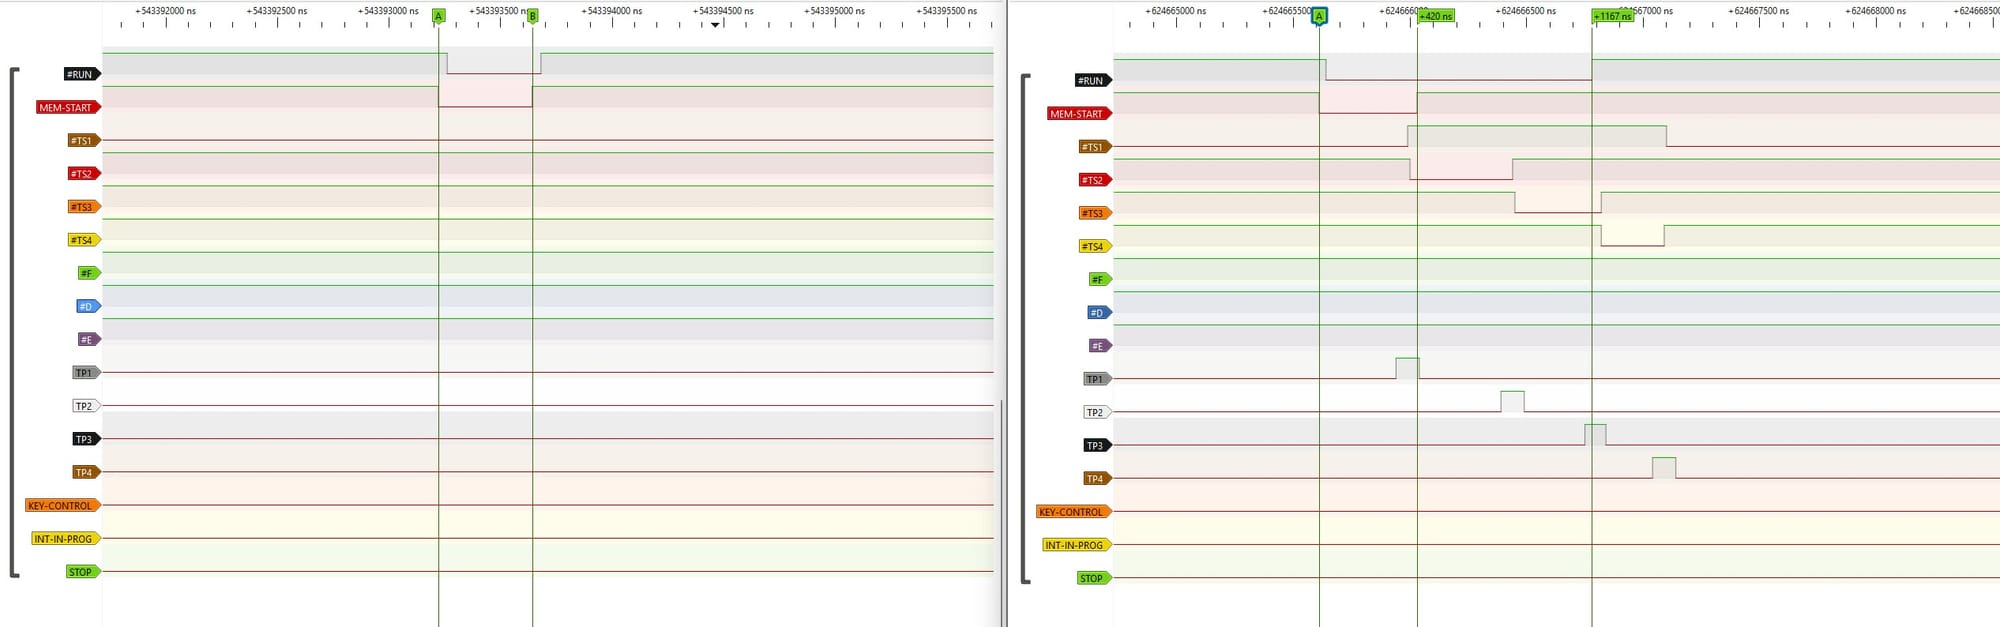
Task: Select the STOP channel label in right panel
Action: tap(1094, 578)
